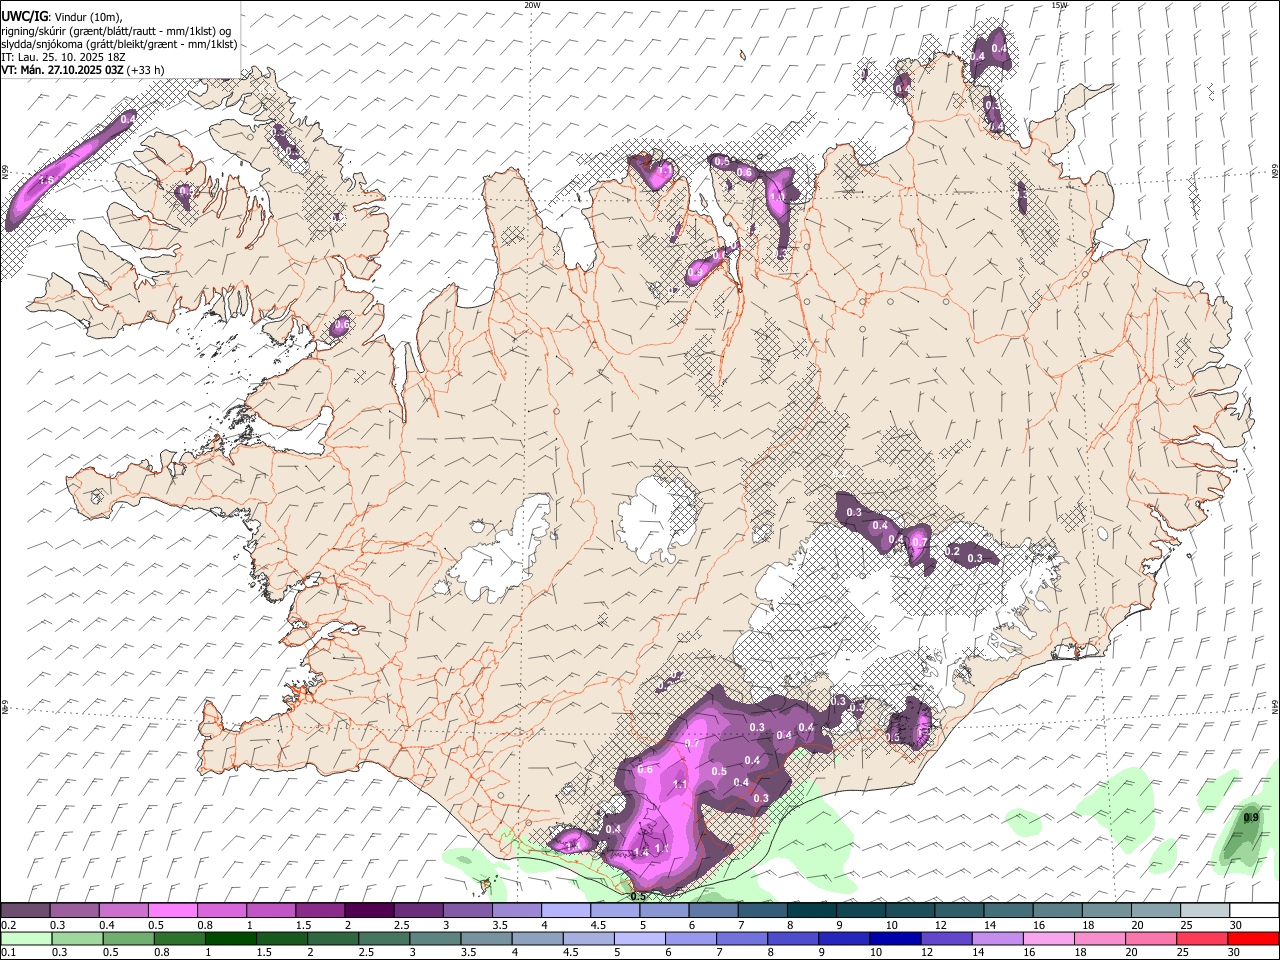
Task: Click the '30' label of the upper legend scale
Action: coord(1236,925)
